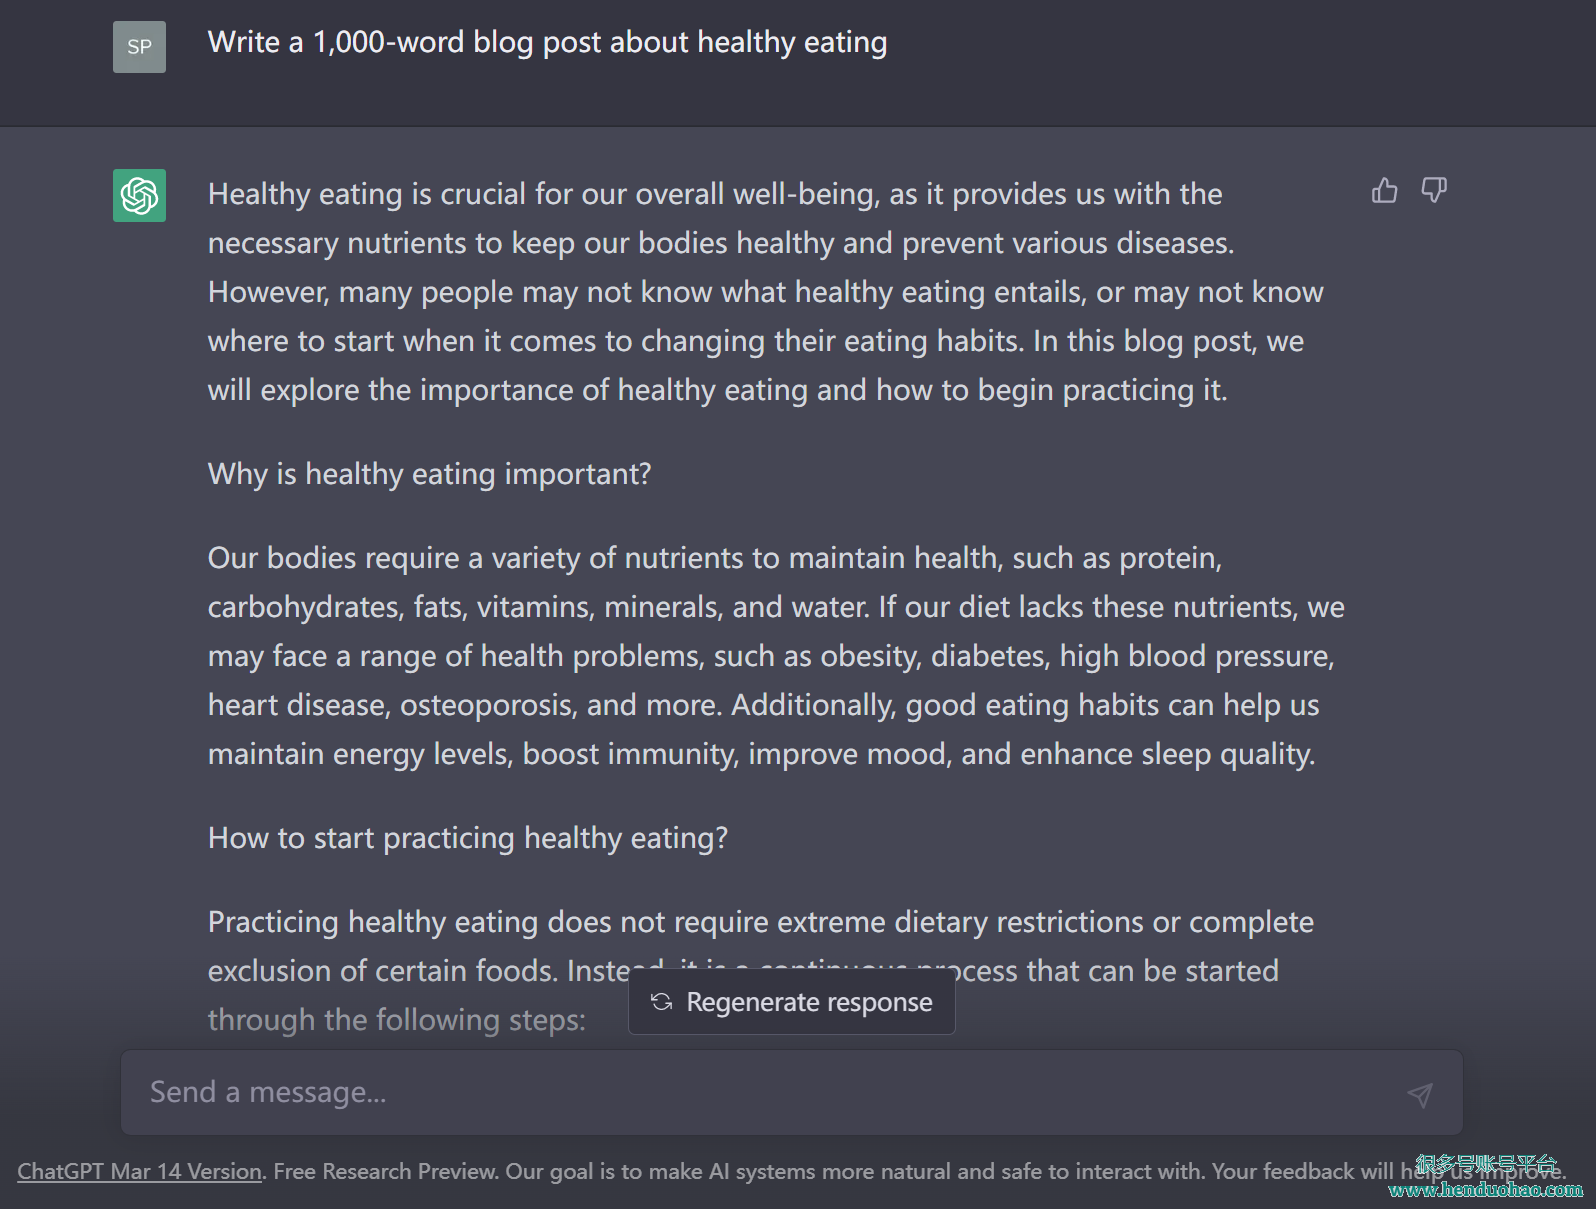This screenshot has height=1209, width=1596.
Task: Click the circular arrows icon beside Regenerate
Action: point(662,1002)
